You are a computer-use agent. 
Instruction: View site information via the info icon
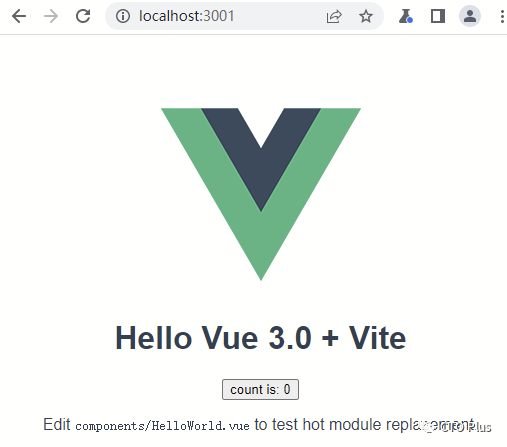[x=123, y=16]
